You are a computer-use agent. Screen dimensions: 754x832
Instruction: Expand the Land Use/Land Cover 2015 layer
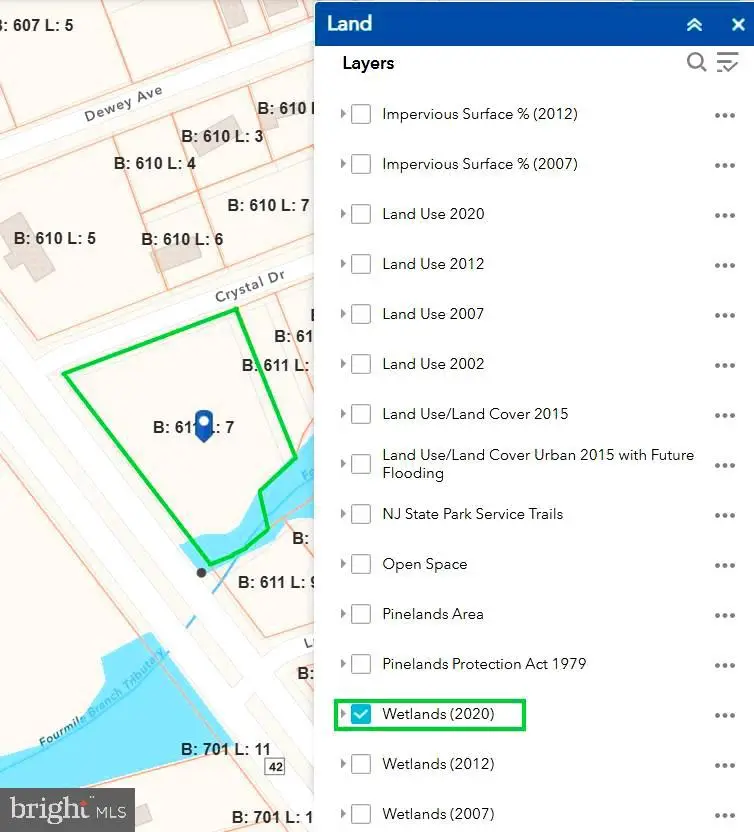tap(343, 414)
